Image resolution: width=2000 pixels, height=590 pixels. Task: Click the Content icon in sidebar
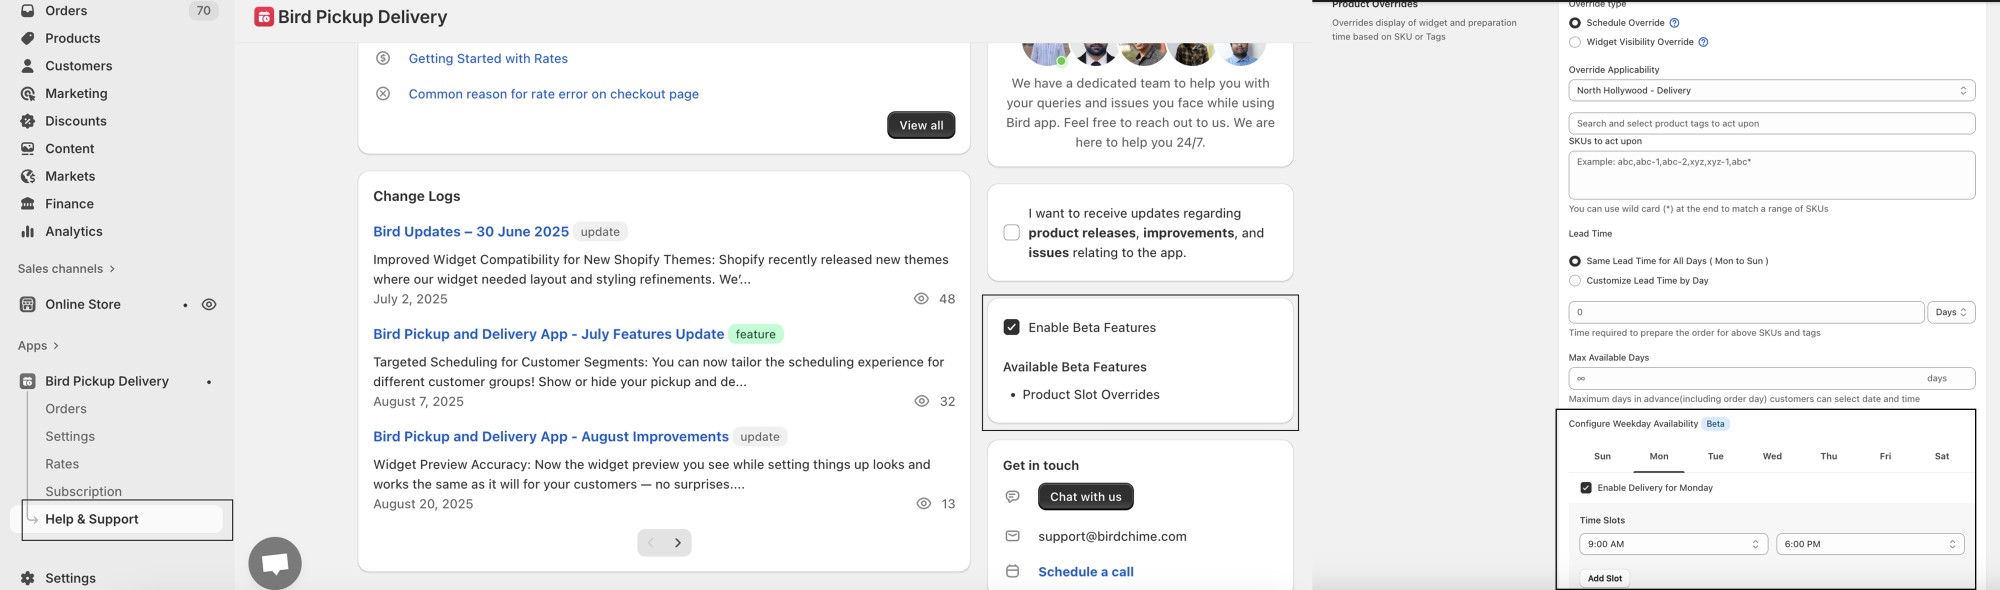point(28,148)
